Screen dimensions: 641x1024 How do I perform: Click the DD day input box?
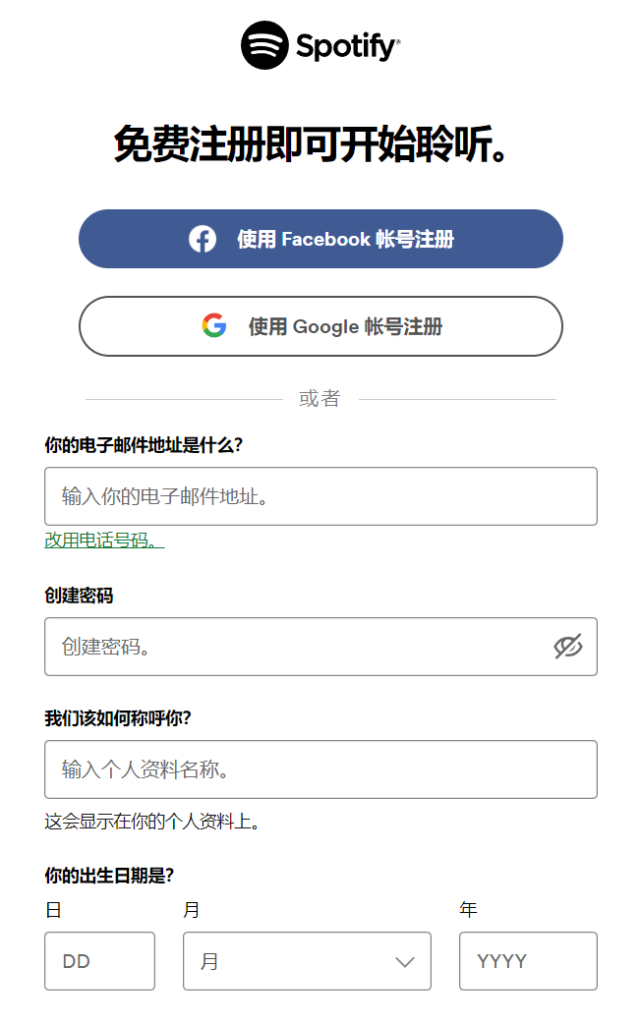click(99, 961)
